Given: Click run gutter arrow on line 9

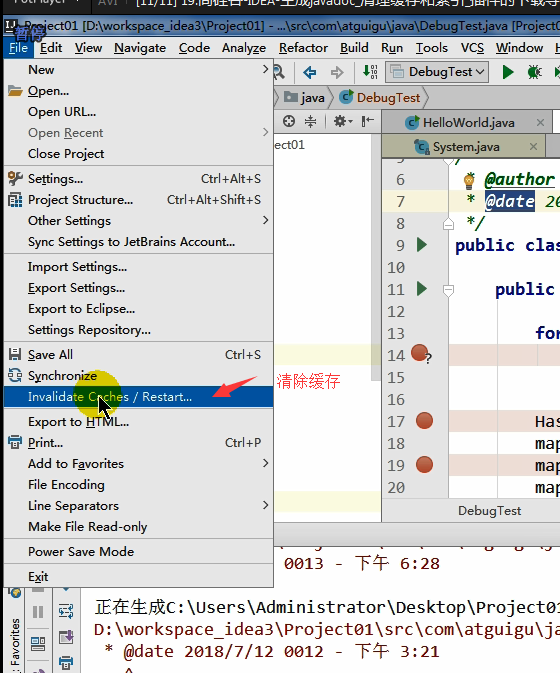Looking at the screenshot, I should coord(422,245).
